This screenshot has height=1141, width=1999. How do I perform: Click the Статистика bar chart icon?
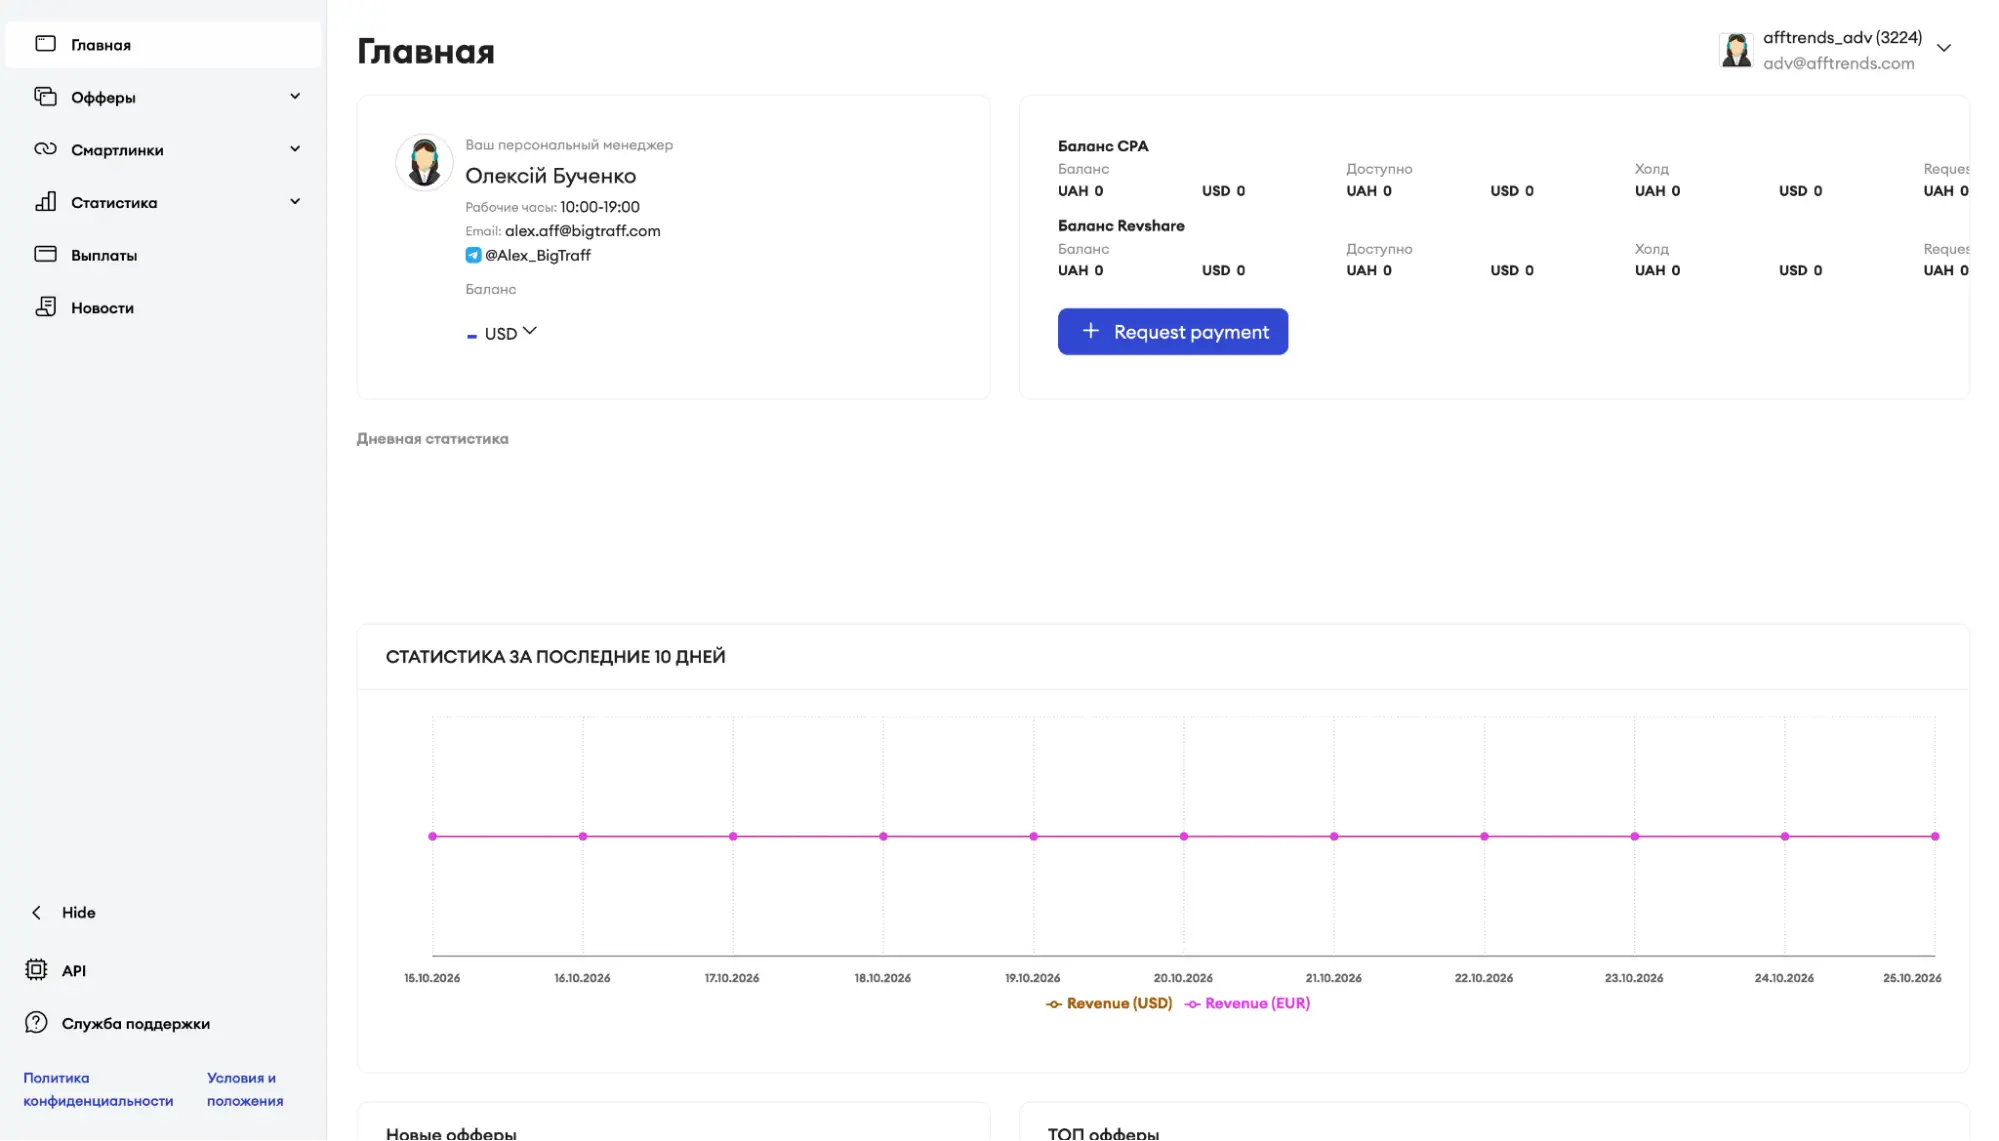(x=45, y=202)
